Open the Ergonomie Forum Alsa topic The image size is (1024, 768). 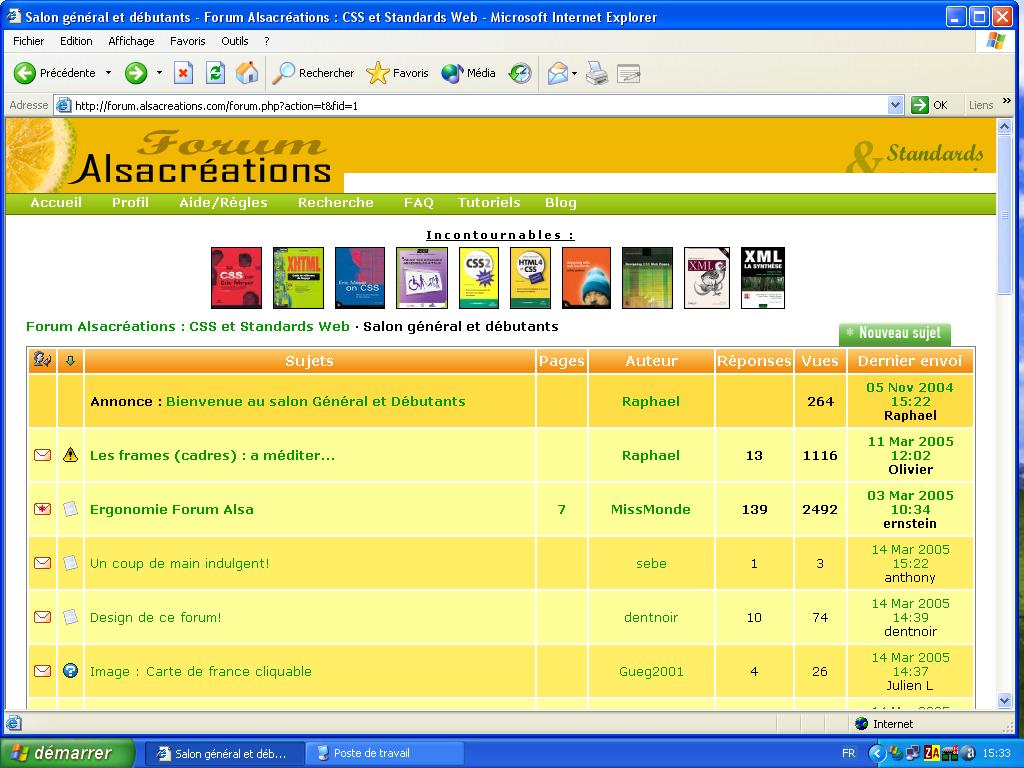coord(172,510)
